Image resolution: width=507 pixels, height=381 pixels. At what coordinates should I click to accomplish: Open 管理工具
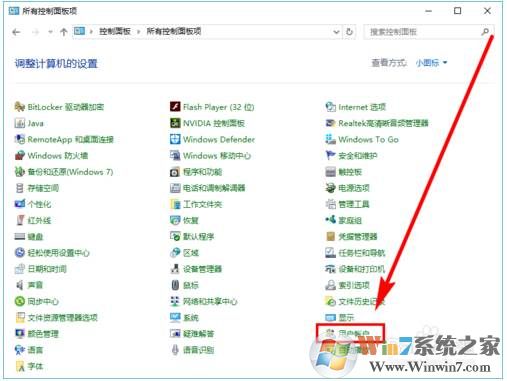347,204
